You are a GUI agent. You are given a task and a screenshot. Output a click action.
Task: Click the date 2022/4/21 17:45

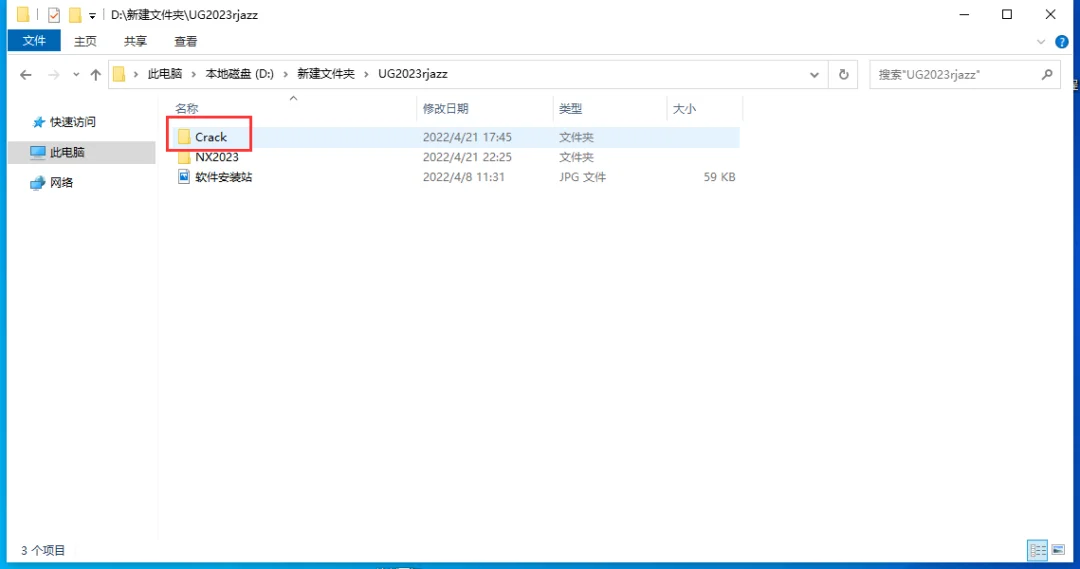click(x=467, y=137)
